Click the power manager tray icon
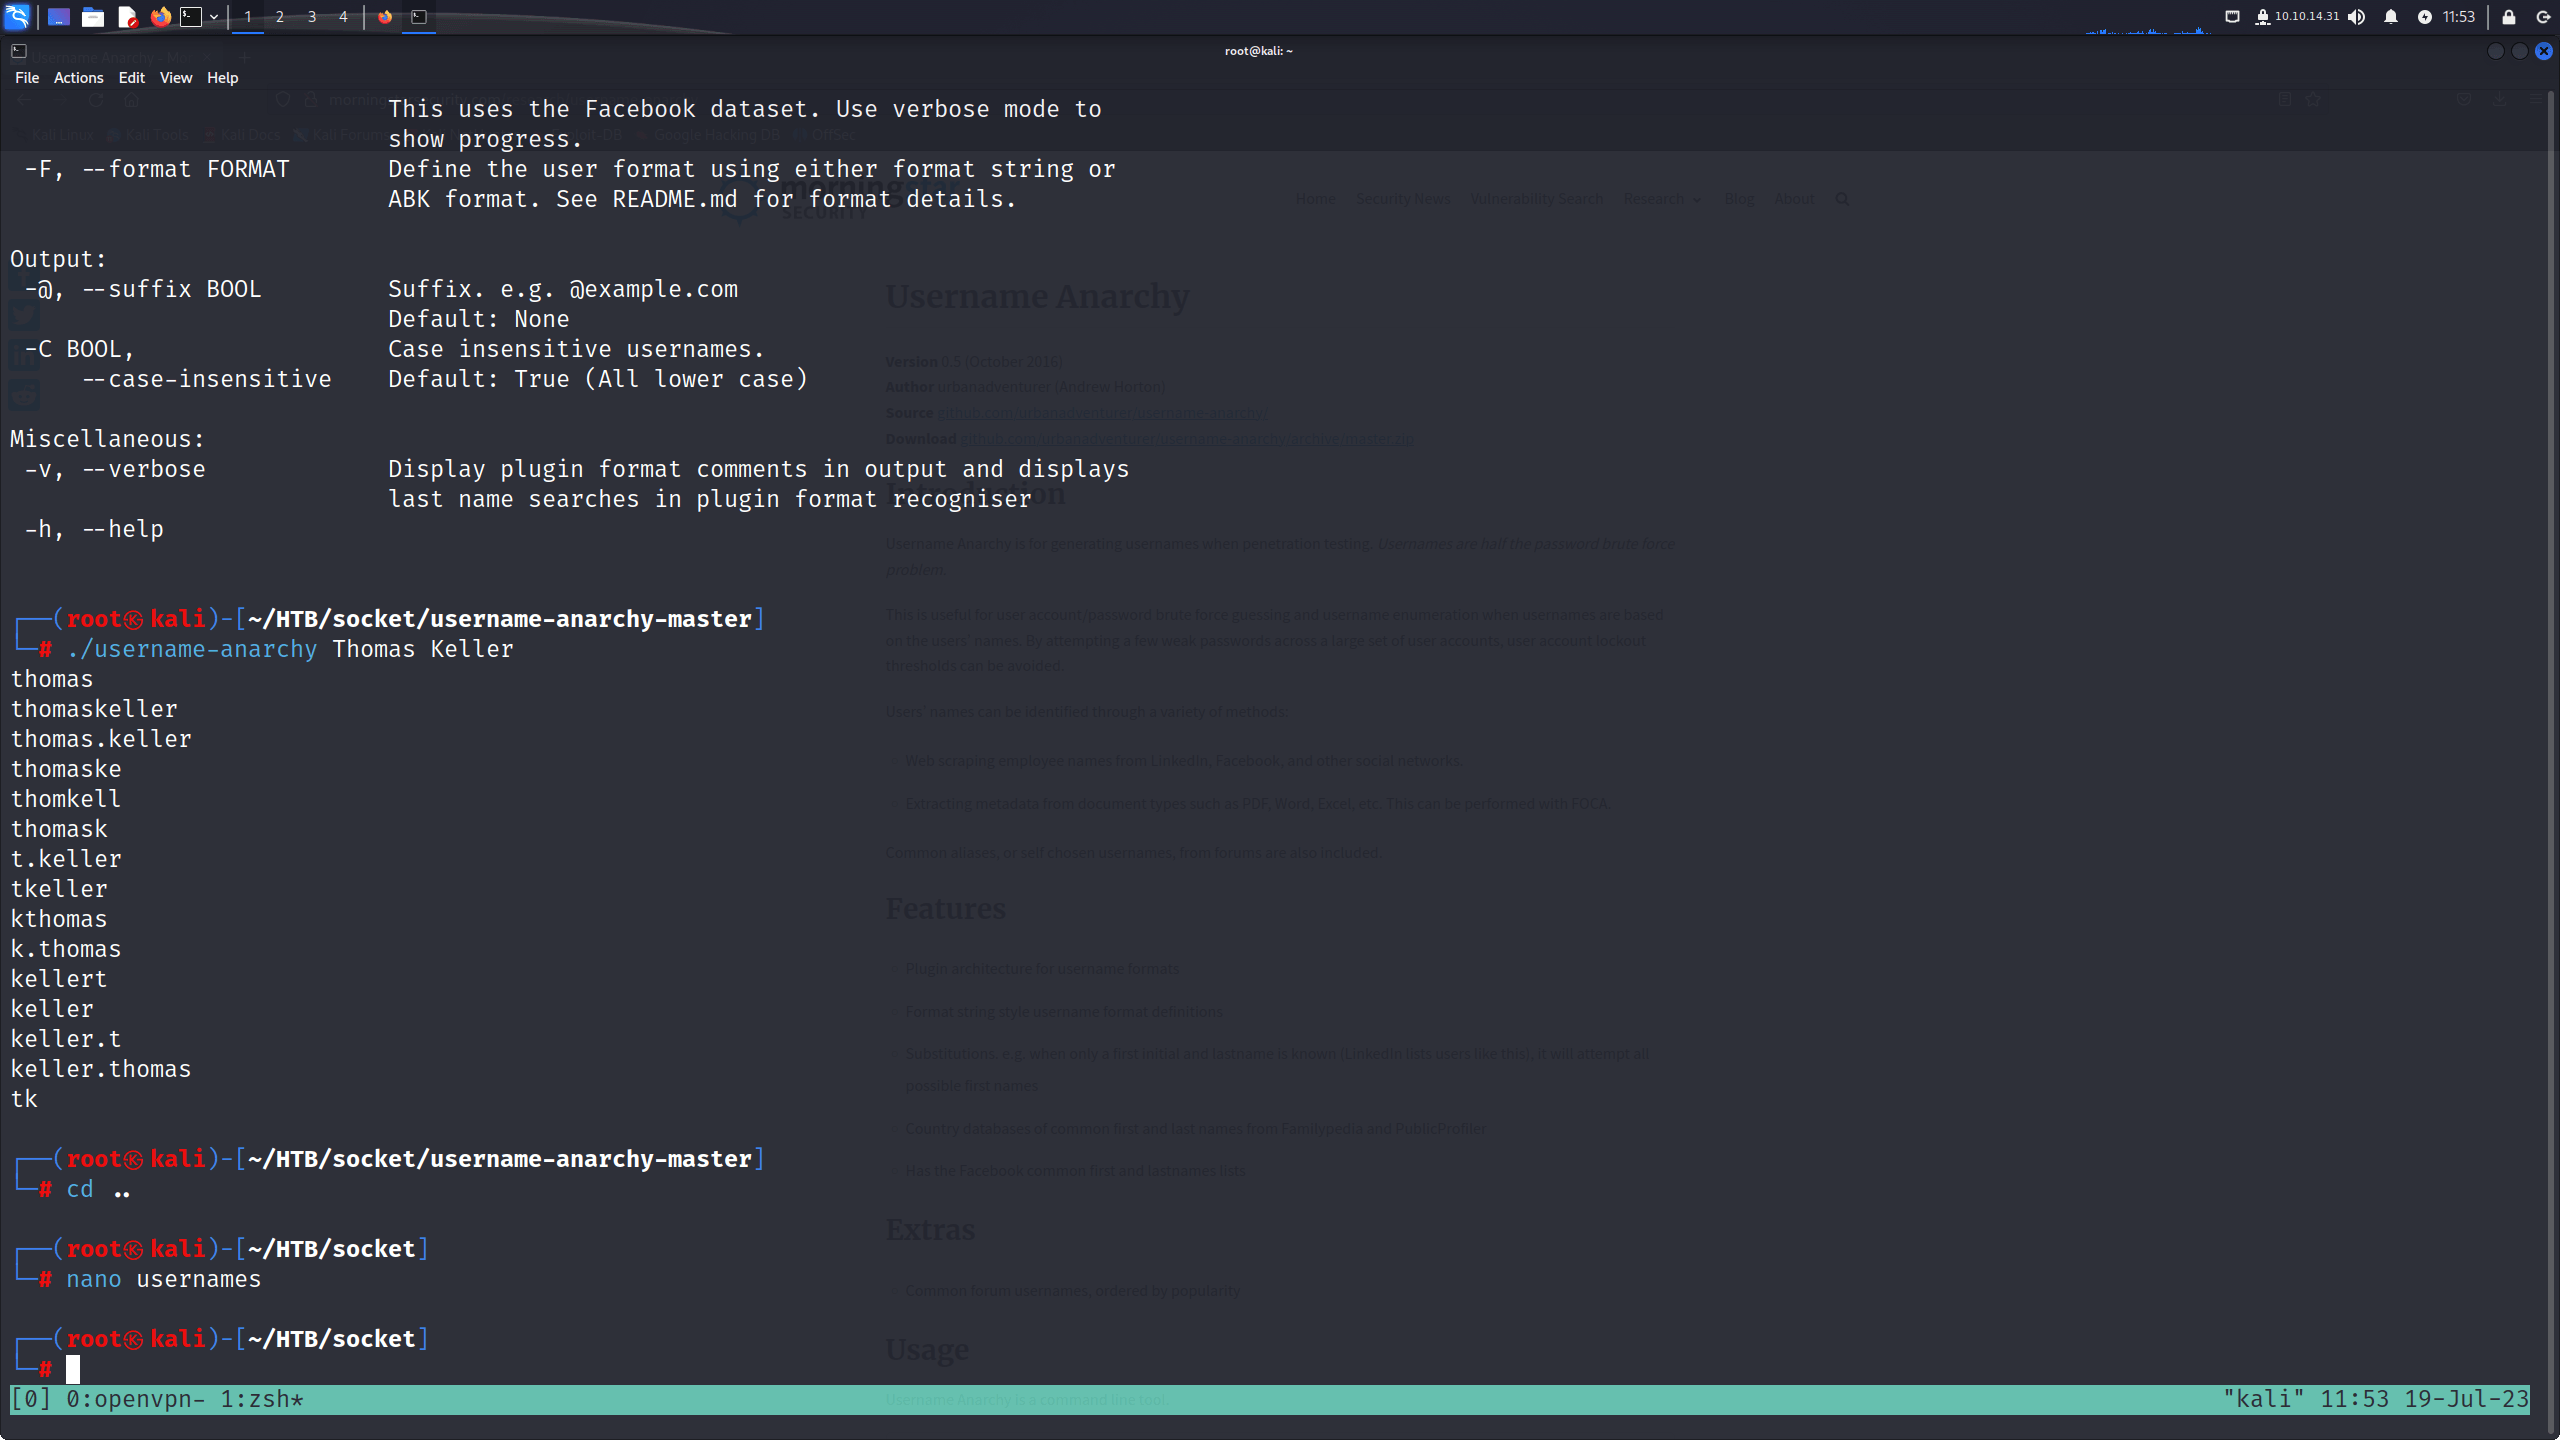This screenshot has width=2560, height=1440. pyautogui.click(x=2424, y=17)
